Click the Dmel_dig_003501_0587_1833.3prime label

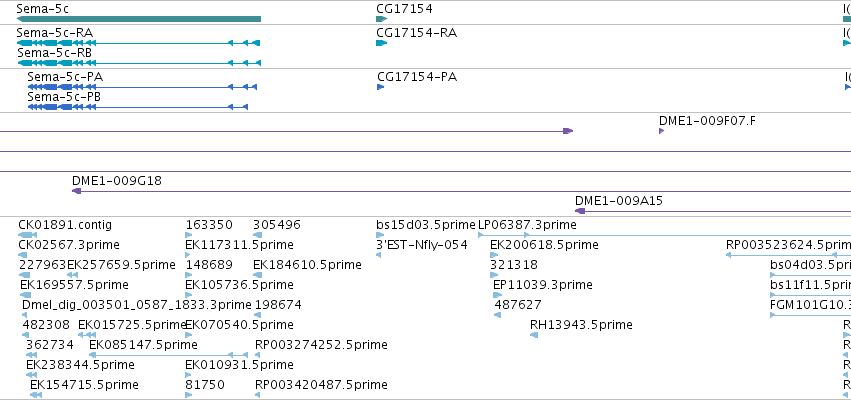pyautogui.click(x=137, y=304)
